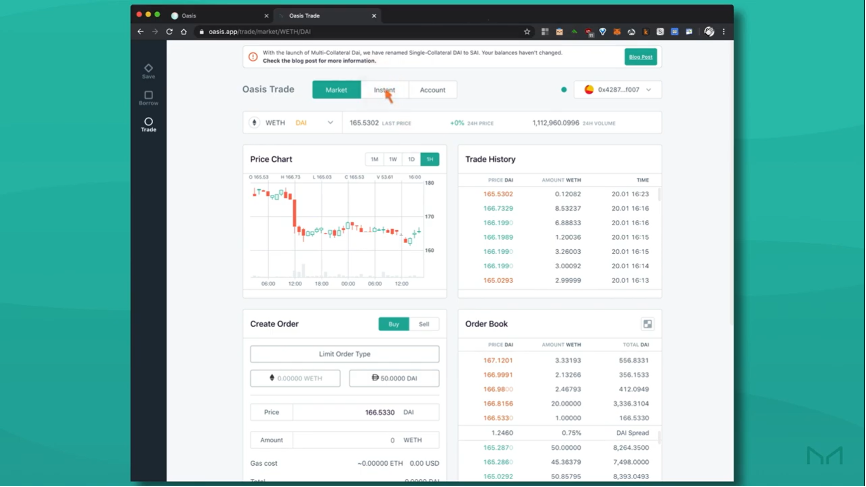Open the red badged browser extension
The image size is (866, 487).
[589, 32]
